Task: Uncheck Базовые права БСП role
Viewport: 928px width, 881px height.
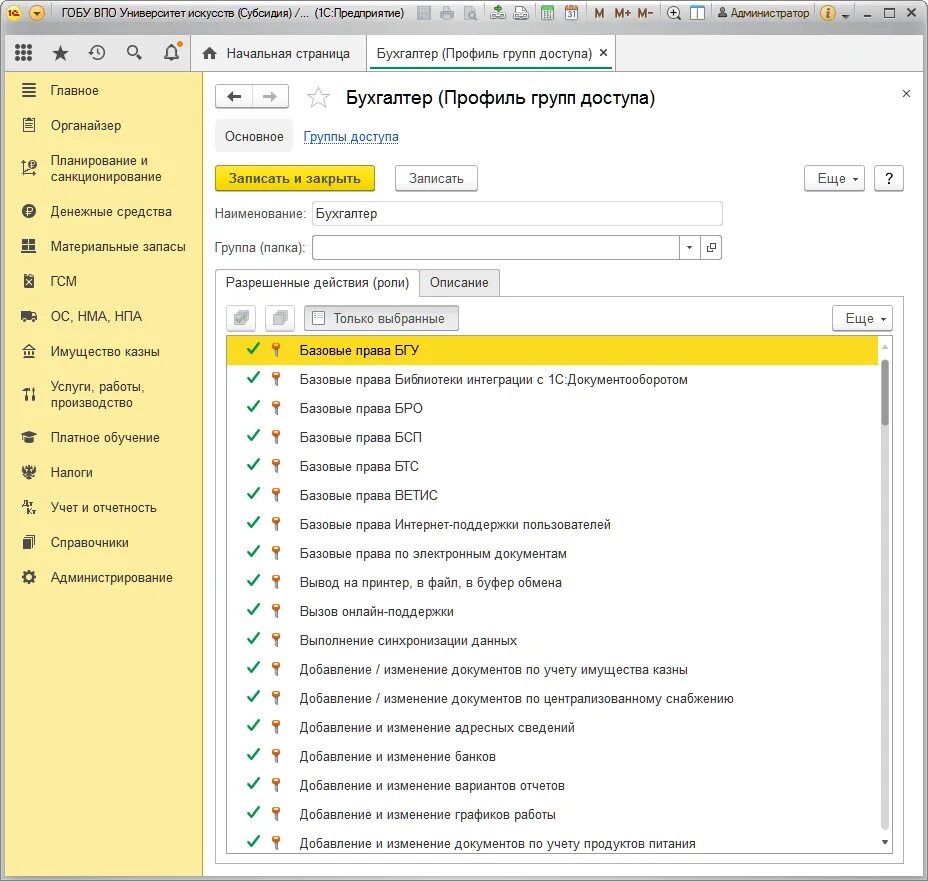Action: 253,436
